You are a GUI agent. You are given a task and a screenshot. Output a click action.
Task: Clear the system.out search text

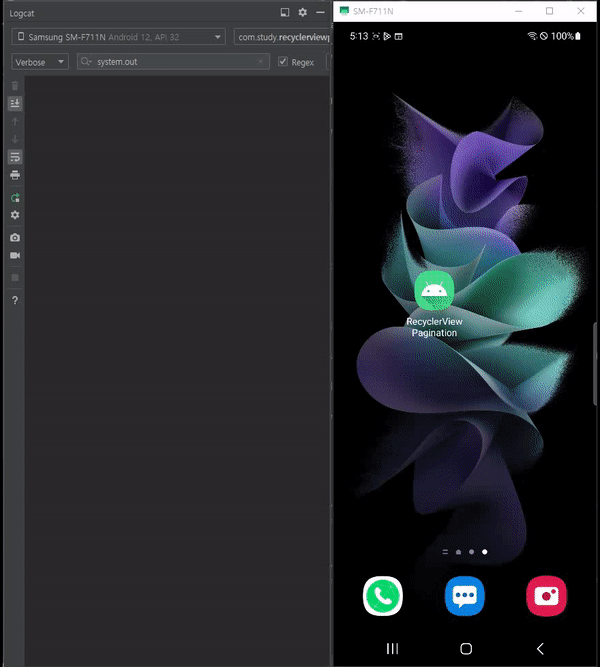pos(260,62)
